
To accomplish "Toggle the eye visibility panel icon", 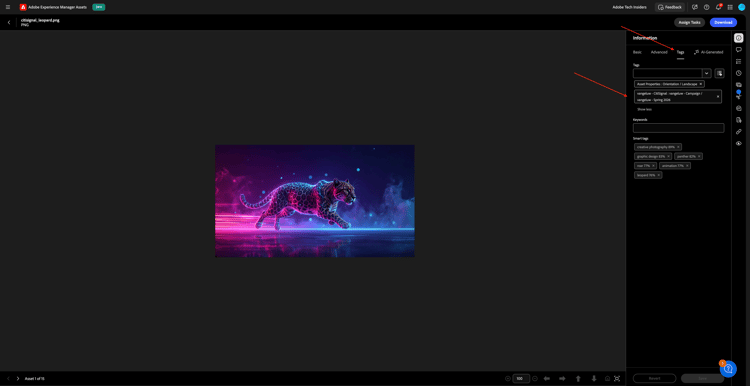I will coord(739,143).
